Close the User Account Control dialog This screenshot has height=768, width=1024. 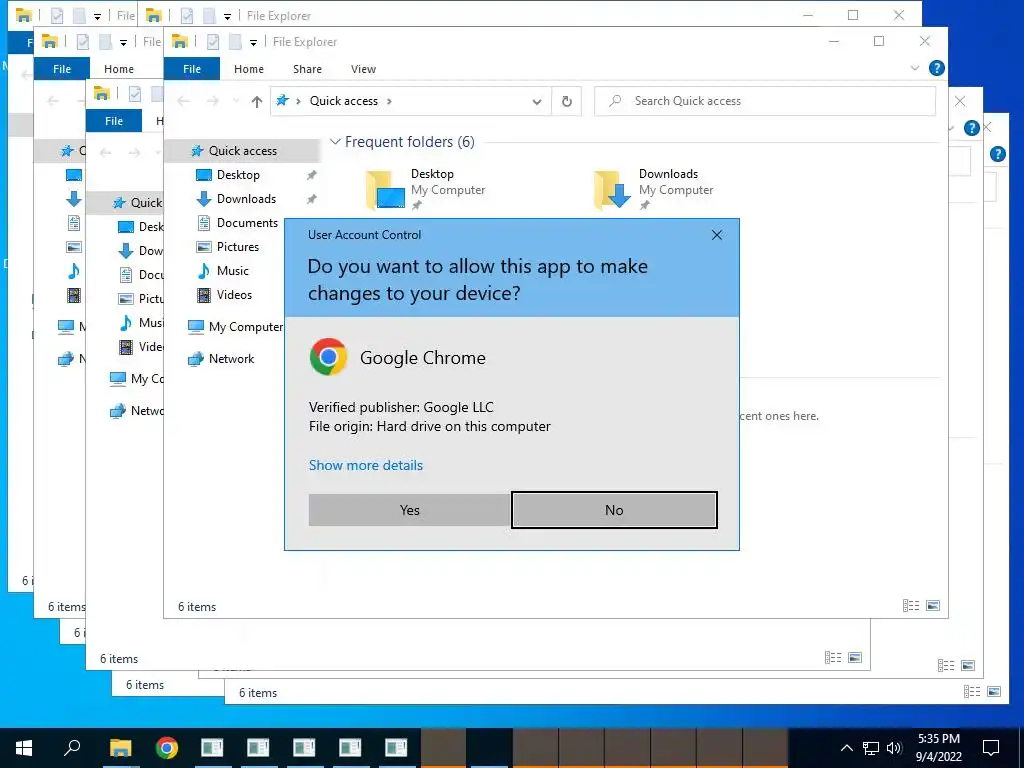coord(717,235)
